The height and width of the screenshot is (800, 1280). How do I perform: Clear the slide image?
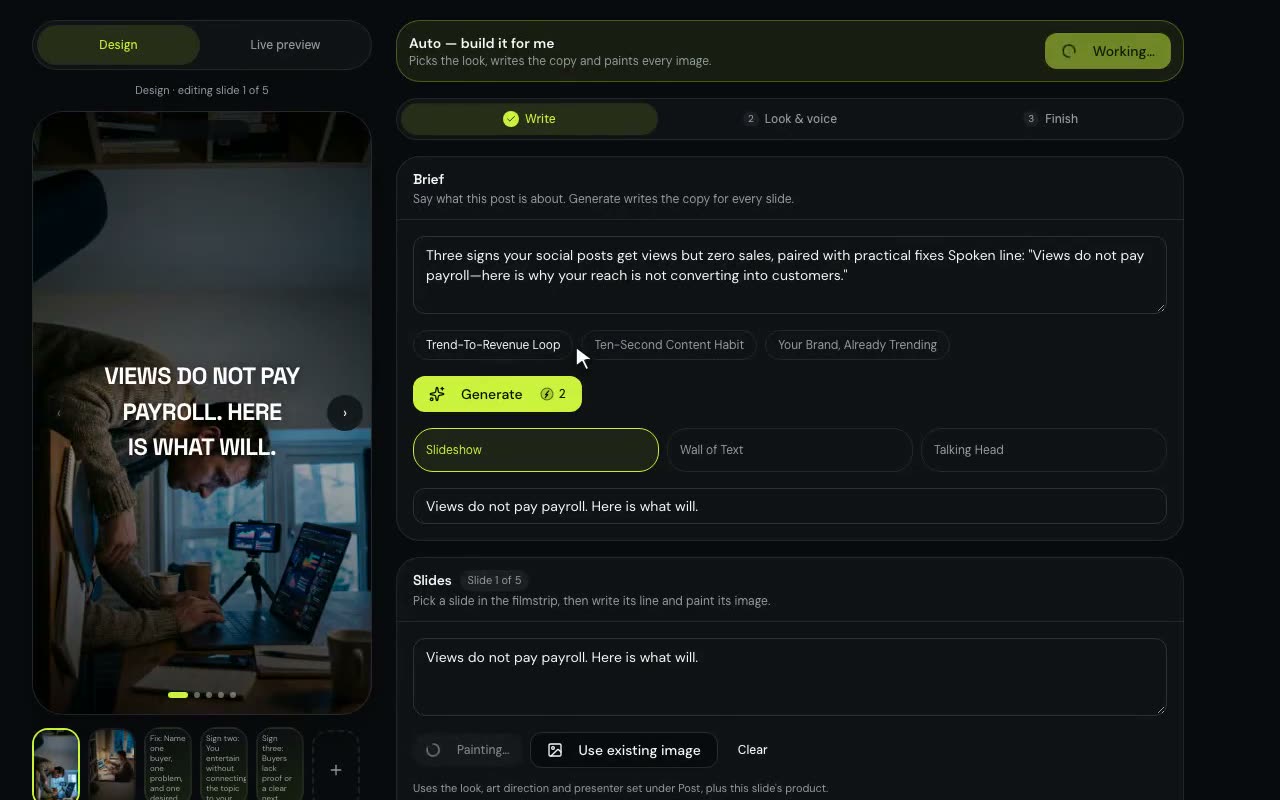[x=752, y=750]
